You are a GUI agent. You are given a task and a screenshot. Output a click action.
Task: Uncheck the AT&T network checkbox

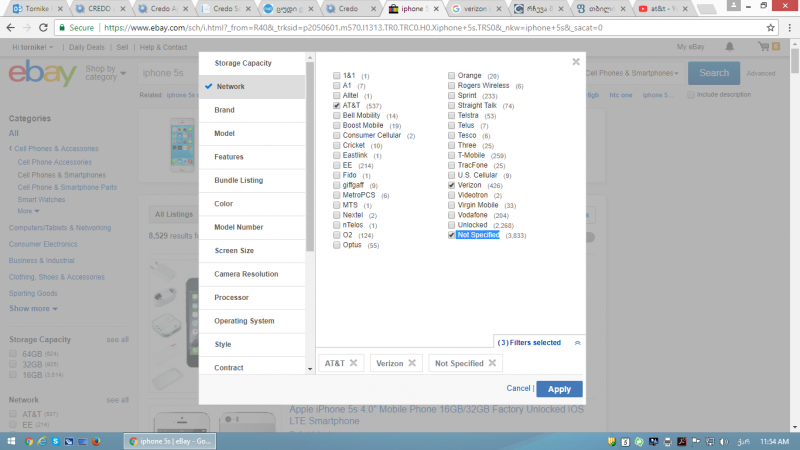(337, 106)
